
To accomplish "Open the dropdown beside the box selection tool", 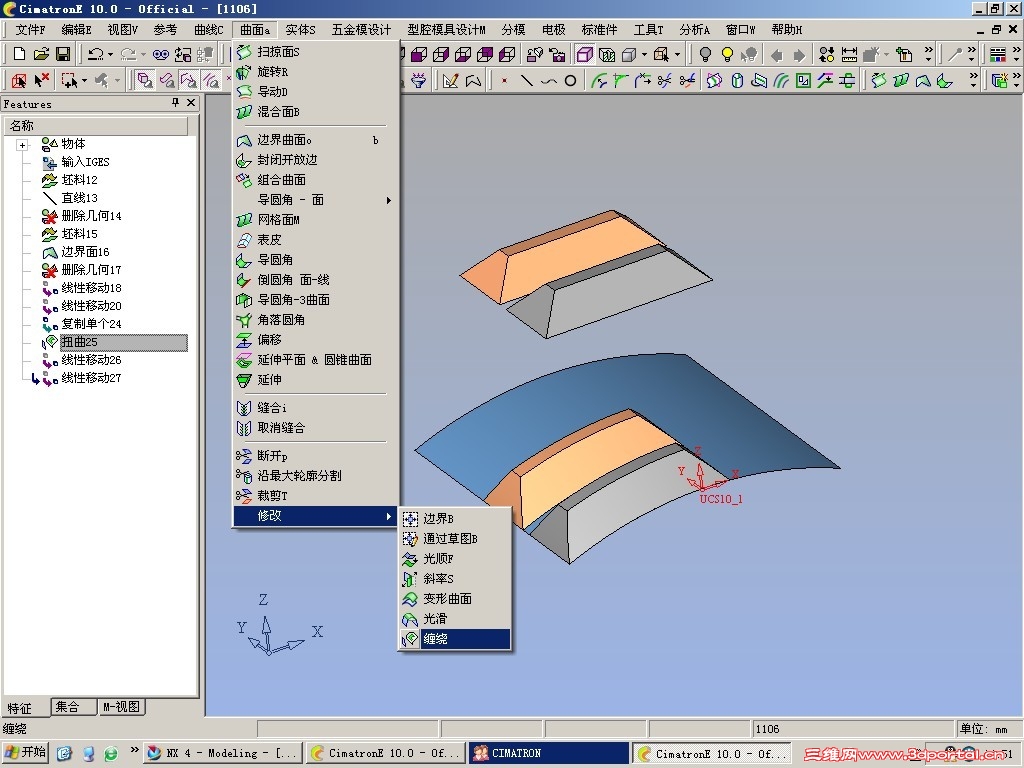I will point(85,80).
